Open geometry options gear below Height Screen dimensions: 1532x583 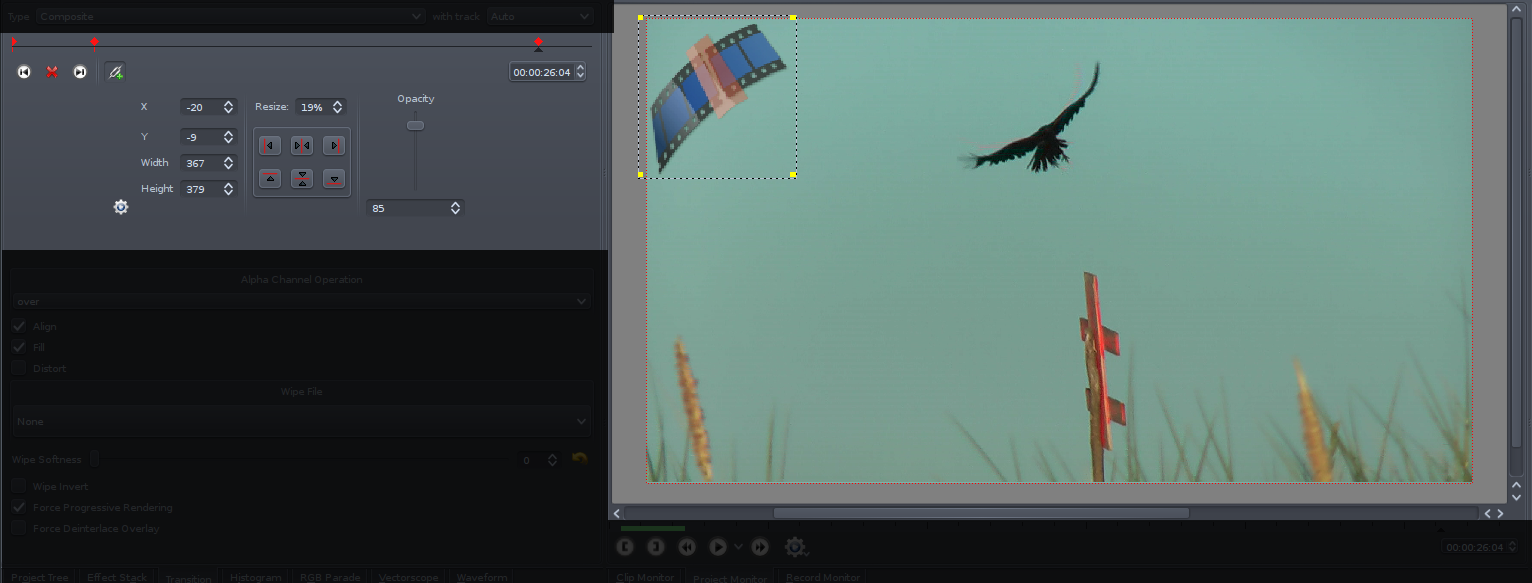(x=121, y=207)
